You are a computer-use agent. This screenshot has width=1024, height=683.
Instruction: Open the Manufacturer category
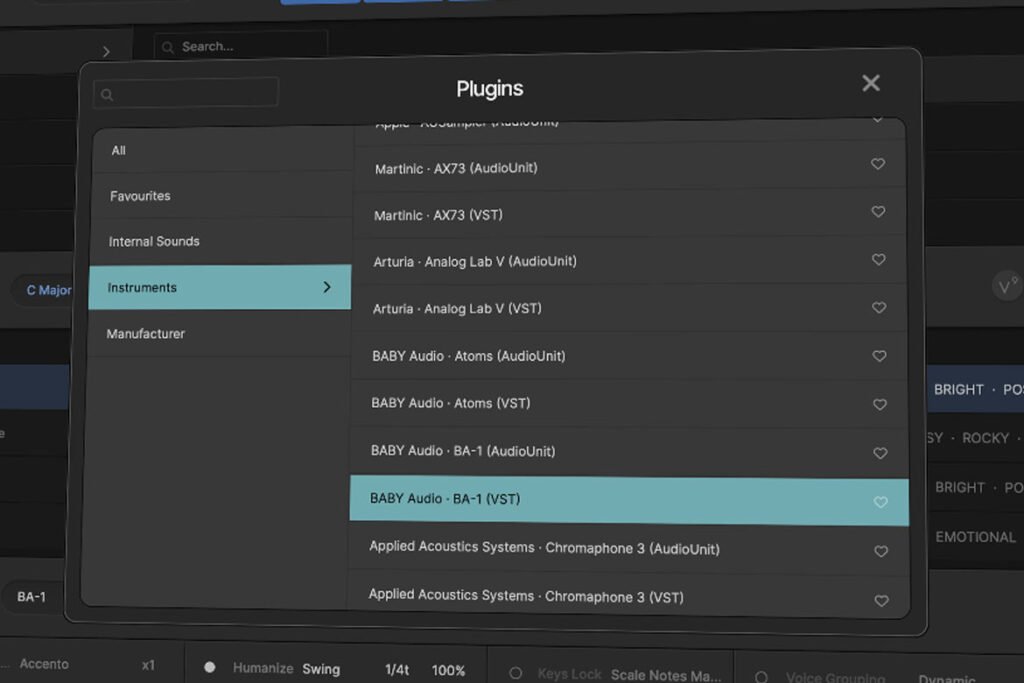(x=219, y=334)
